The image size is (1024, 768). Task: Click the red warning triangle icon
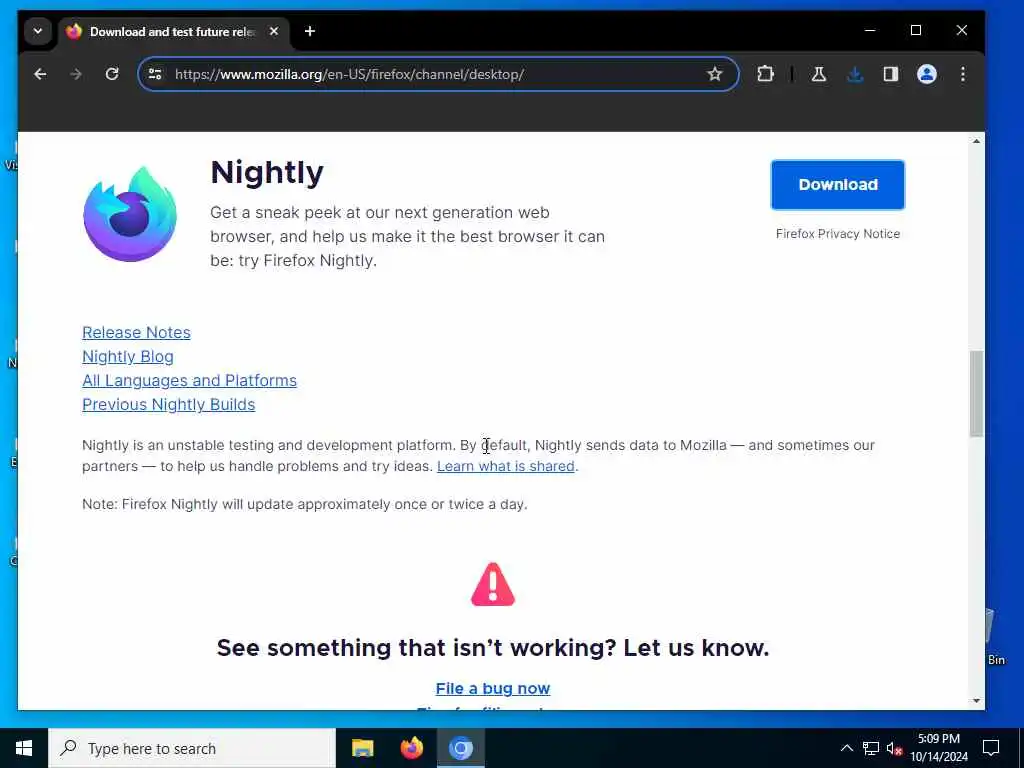point(492,584)
